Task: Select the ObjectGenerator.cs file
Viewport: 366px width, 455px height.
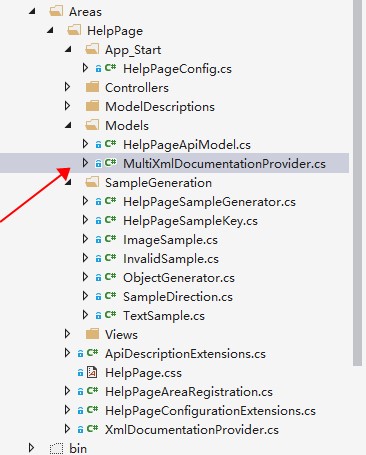Action: [179, 278]
